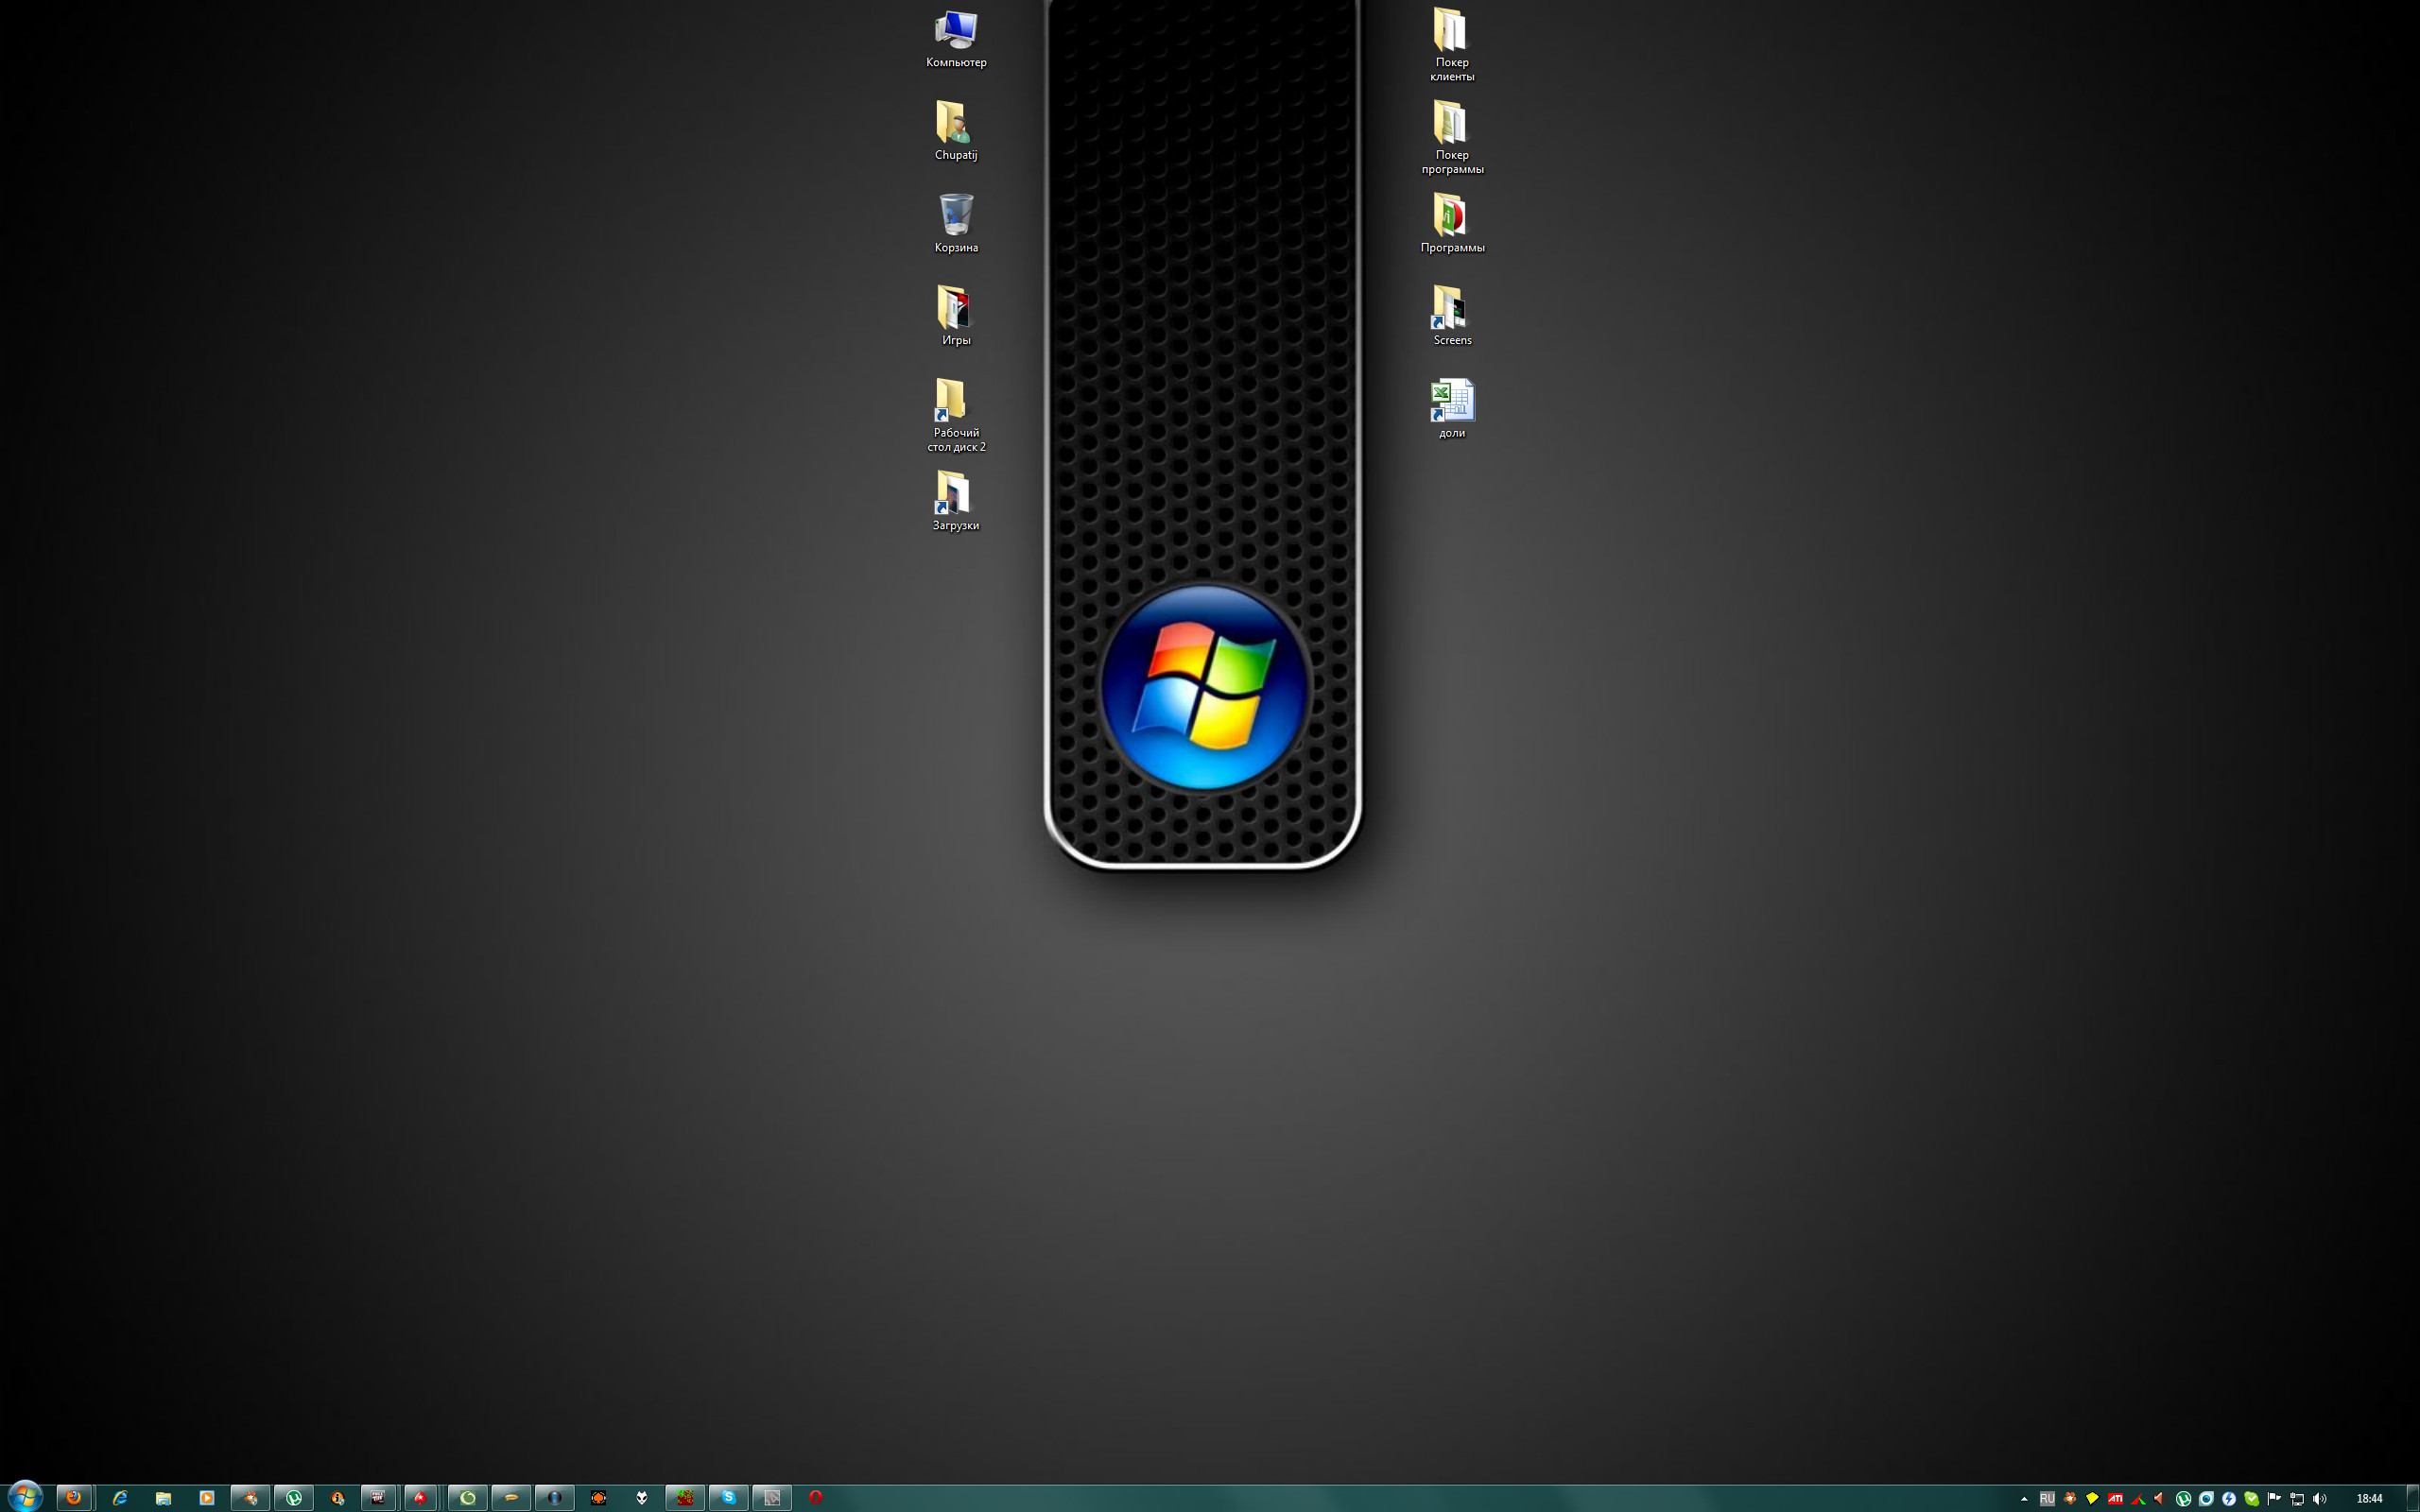Viewport: 2420px width, 1512px height.
Task: Show hidden system tray icons arrow
Action: point(2025,1499)
